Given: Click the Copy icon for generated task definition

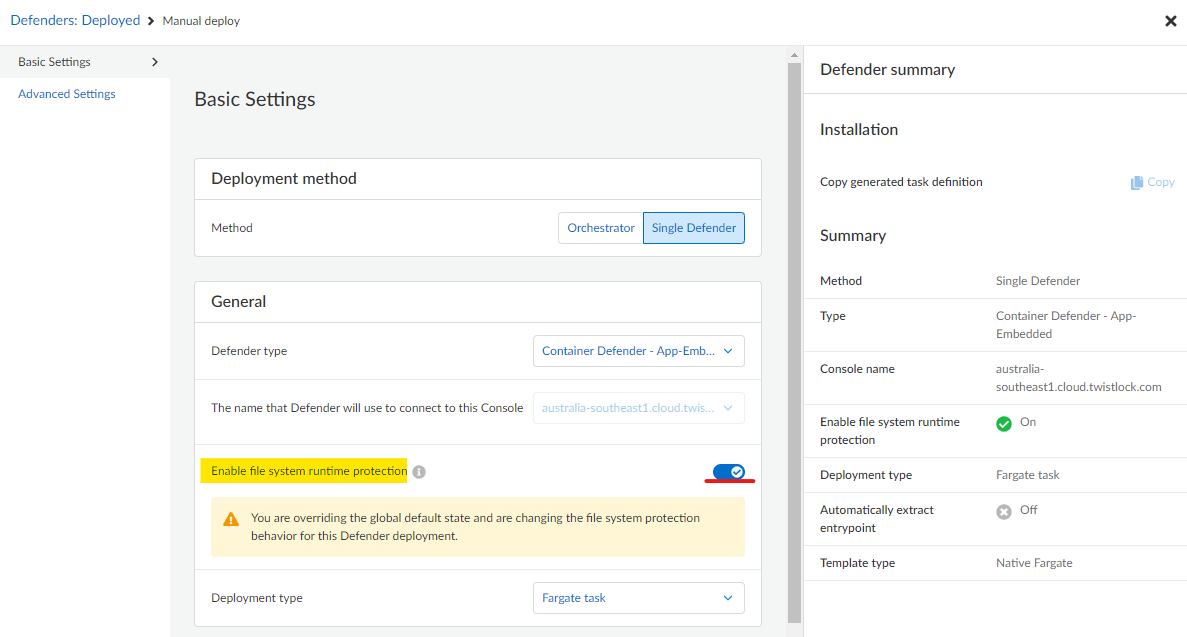Looking at the screenshot, I should pos(1135,182).
